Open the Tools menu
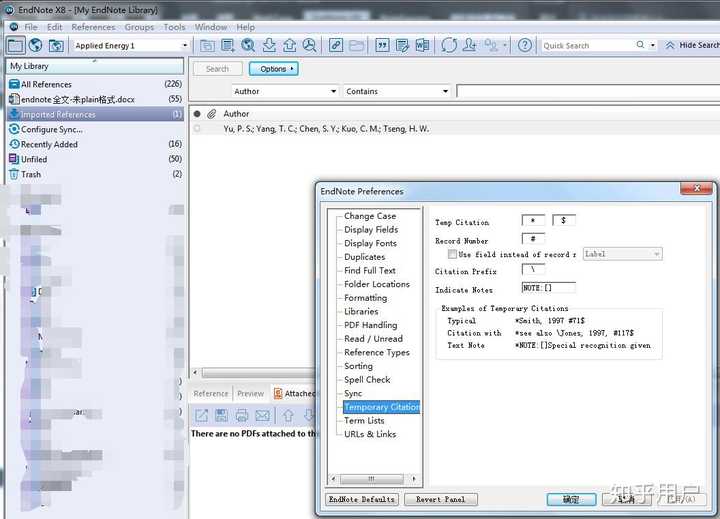This screenshot has height=519, width=720. (174, 27)
